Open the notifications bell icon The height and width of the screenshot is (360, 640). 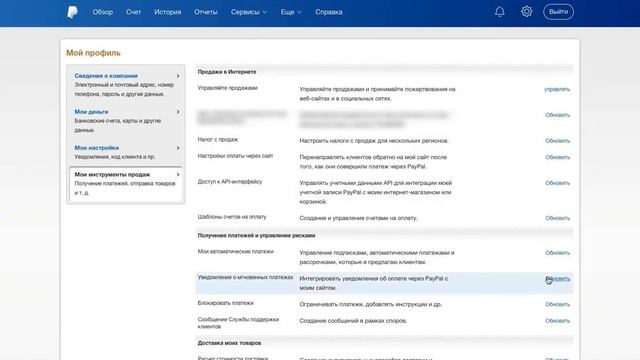[x=500, y=12]
